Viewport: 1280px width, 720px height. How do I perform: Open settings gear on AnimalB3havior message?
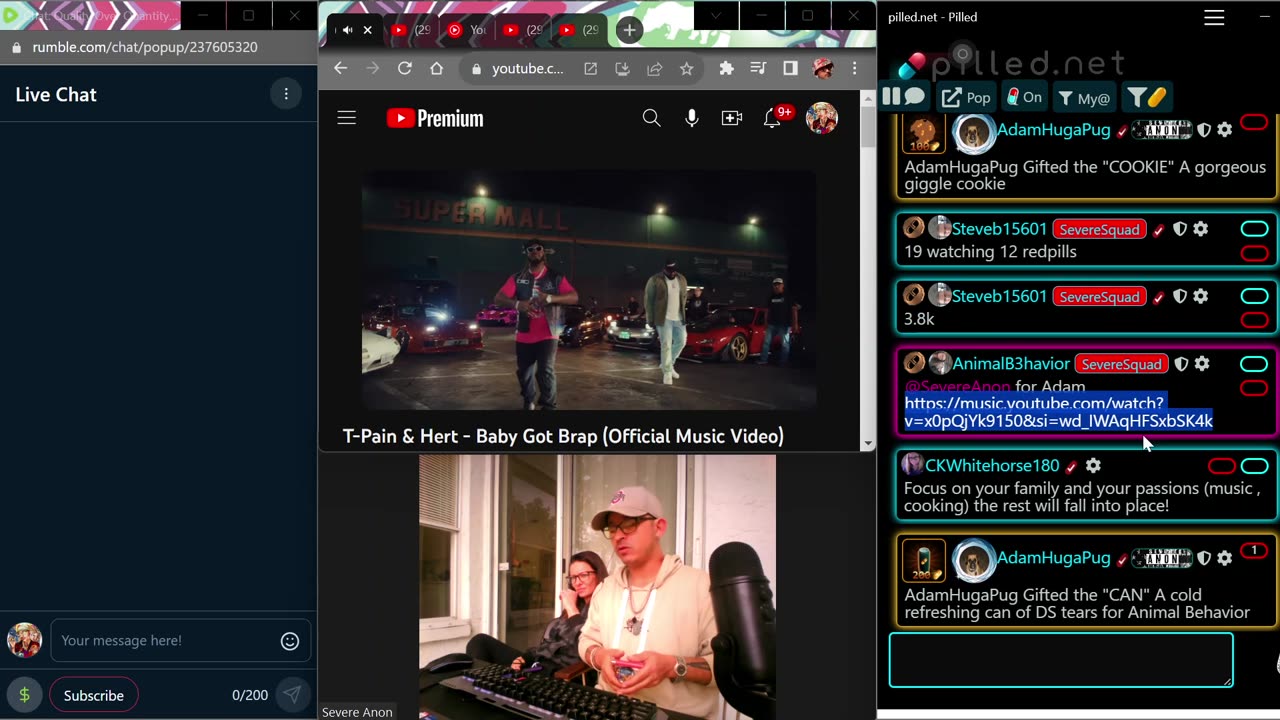1202,364
